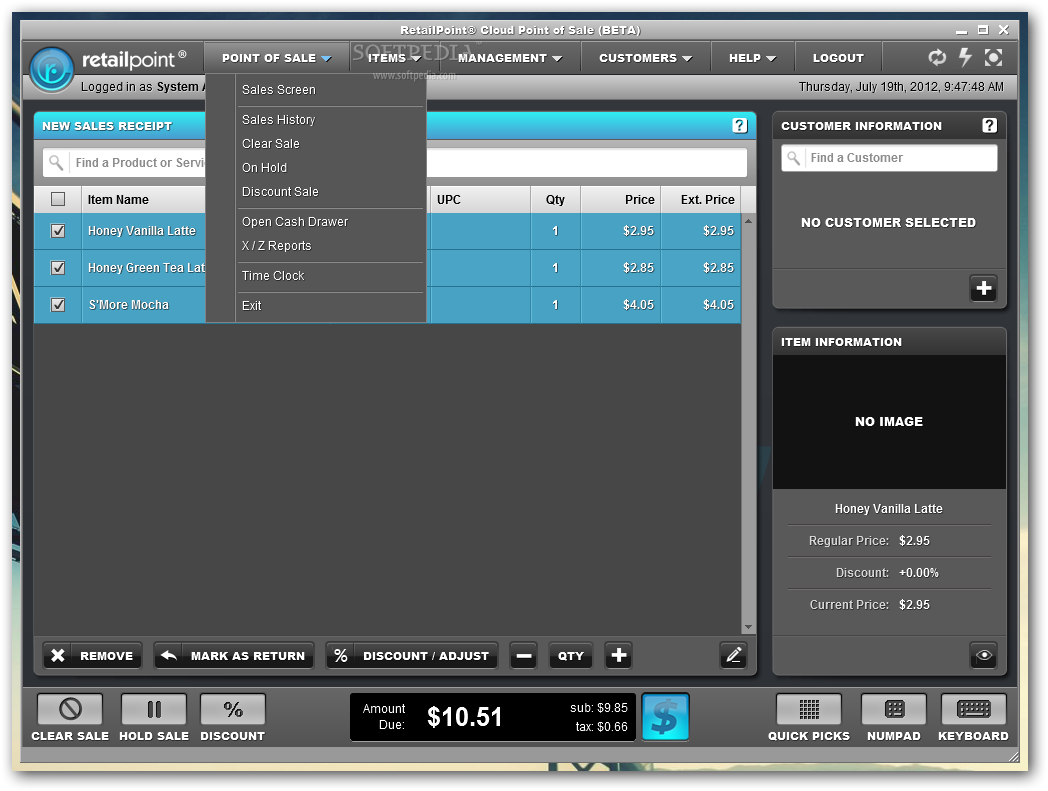Click the receipt list scrollbar up arrow
The width and height of the screenshot is (1048, 791).
click(x=749, y=221)
